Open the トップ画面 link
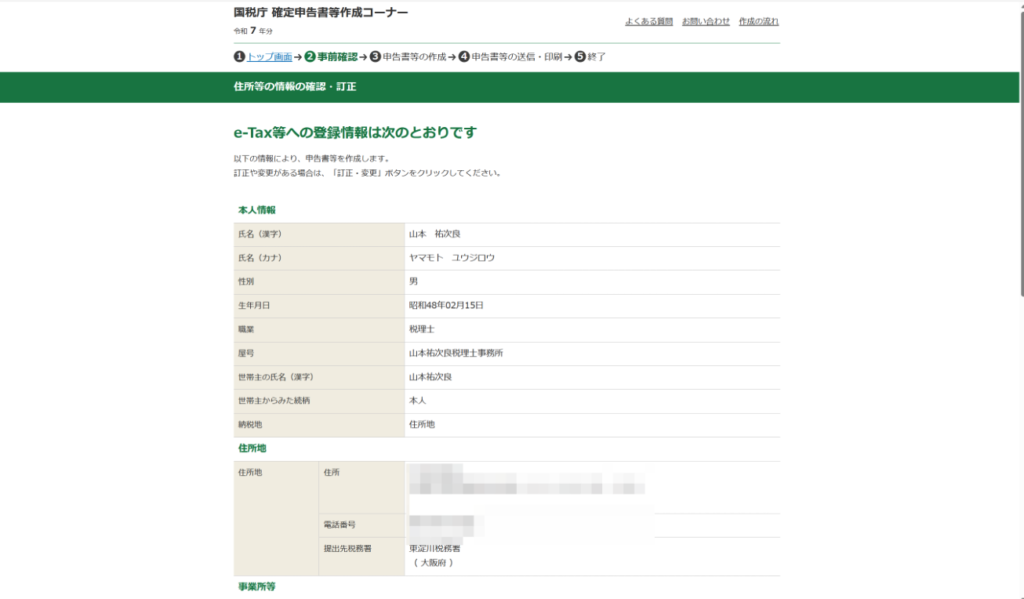The image size is (1024, 599). click(269, 57)
